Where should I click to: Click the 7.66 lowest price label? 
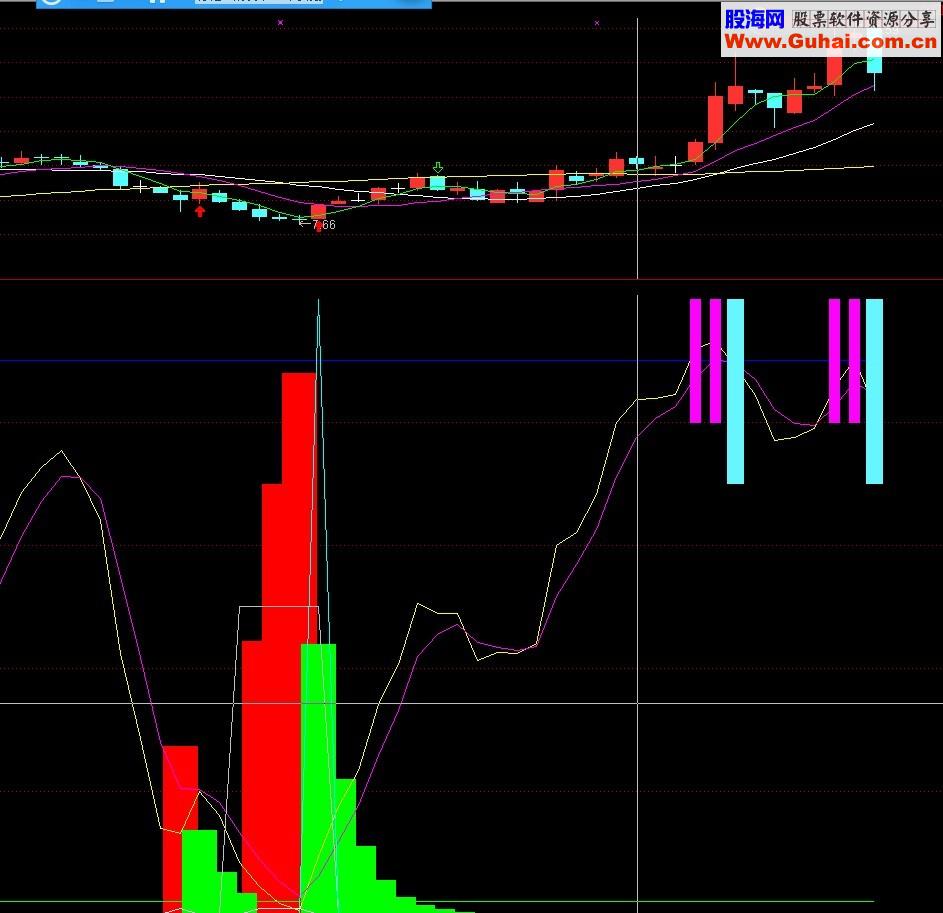[x=324, y=225]
